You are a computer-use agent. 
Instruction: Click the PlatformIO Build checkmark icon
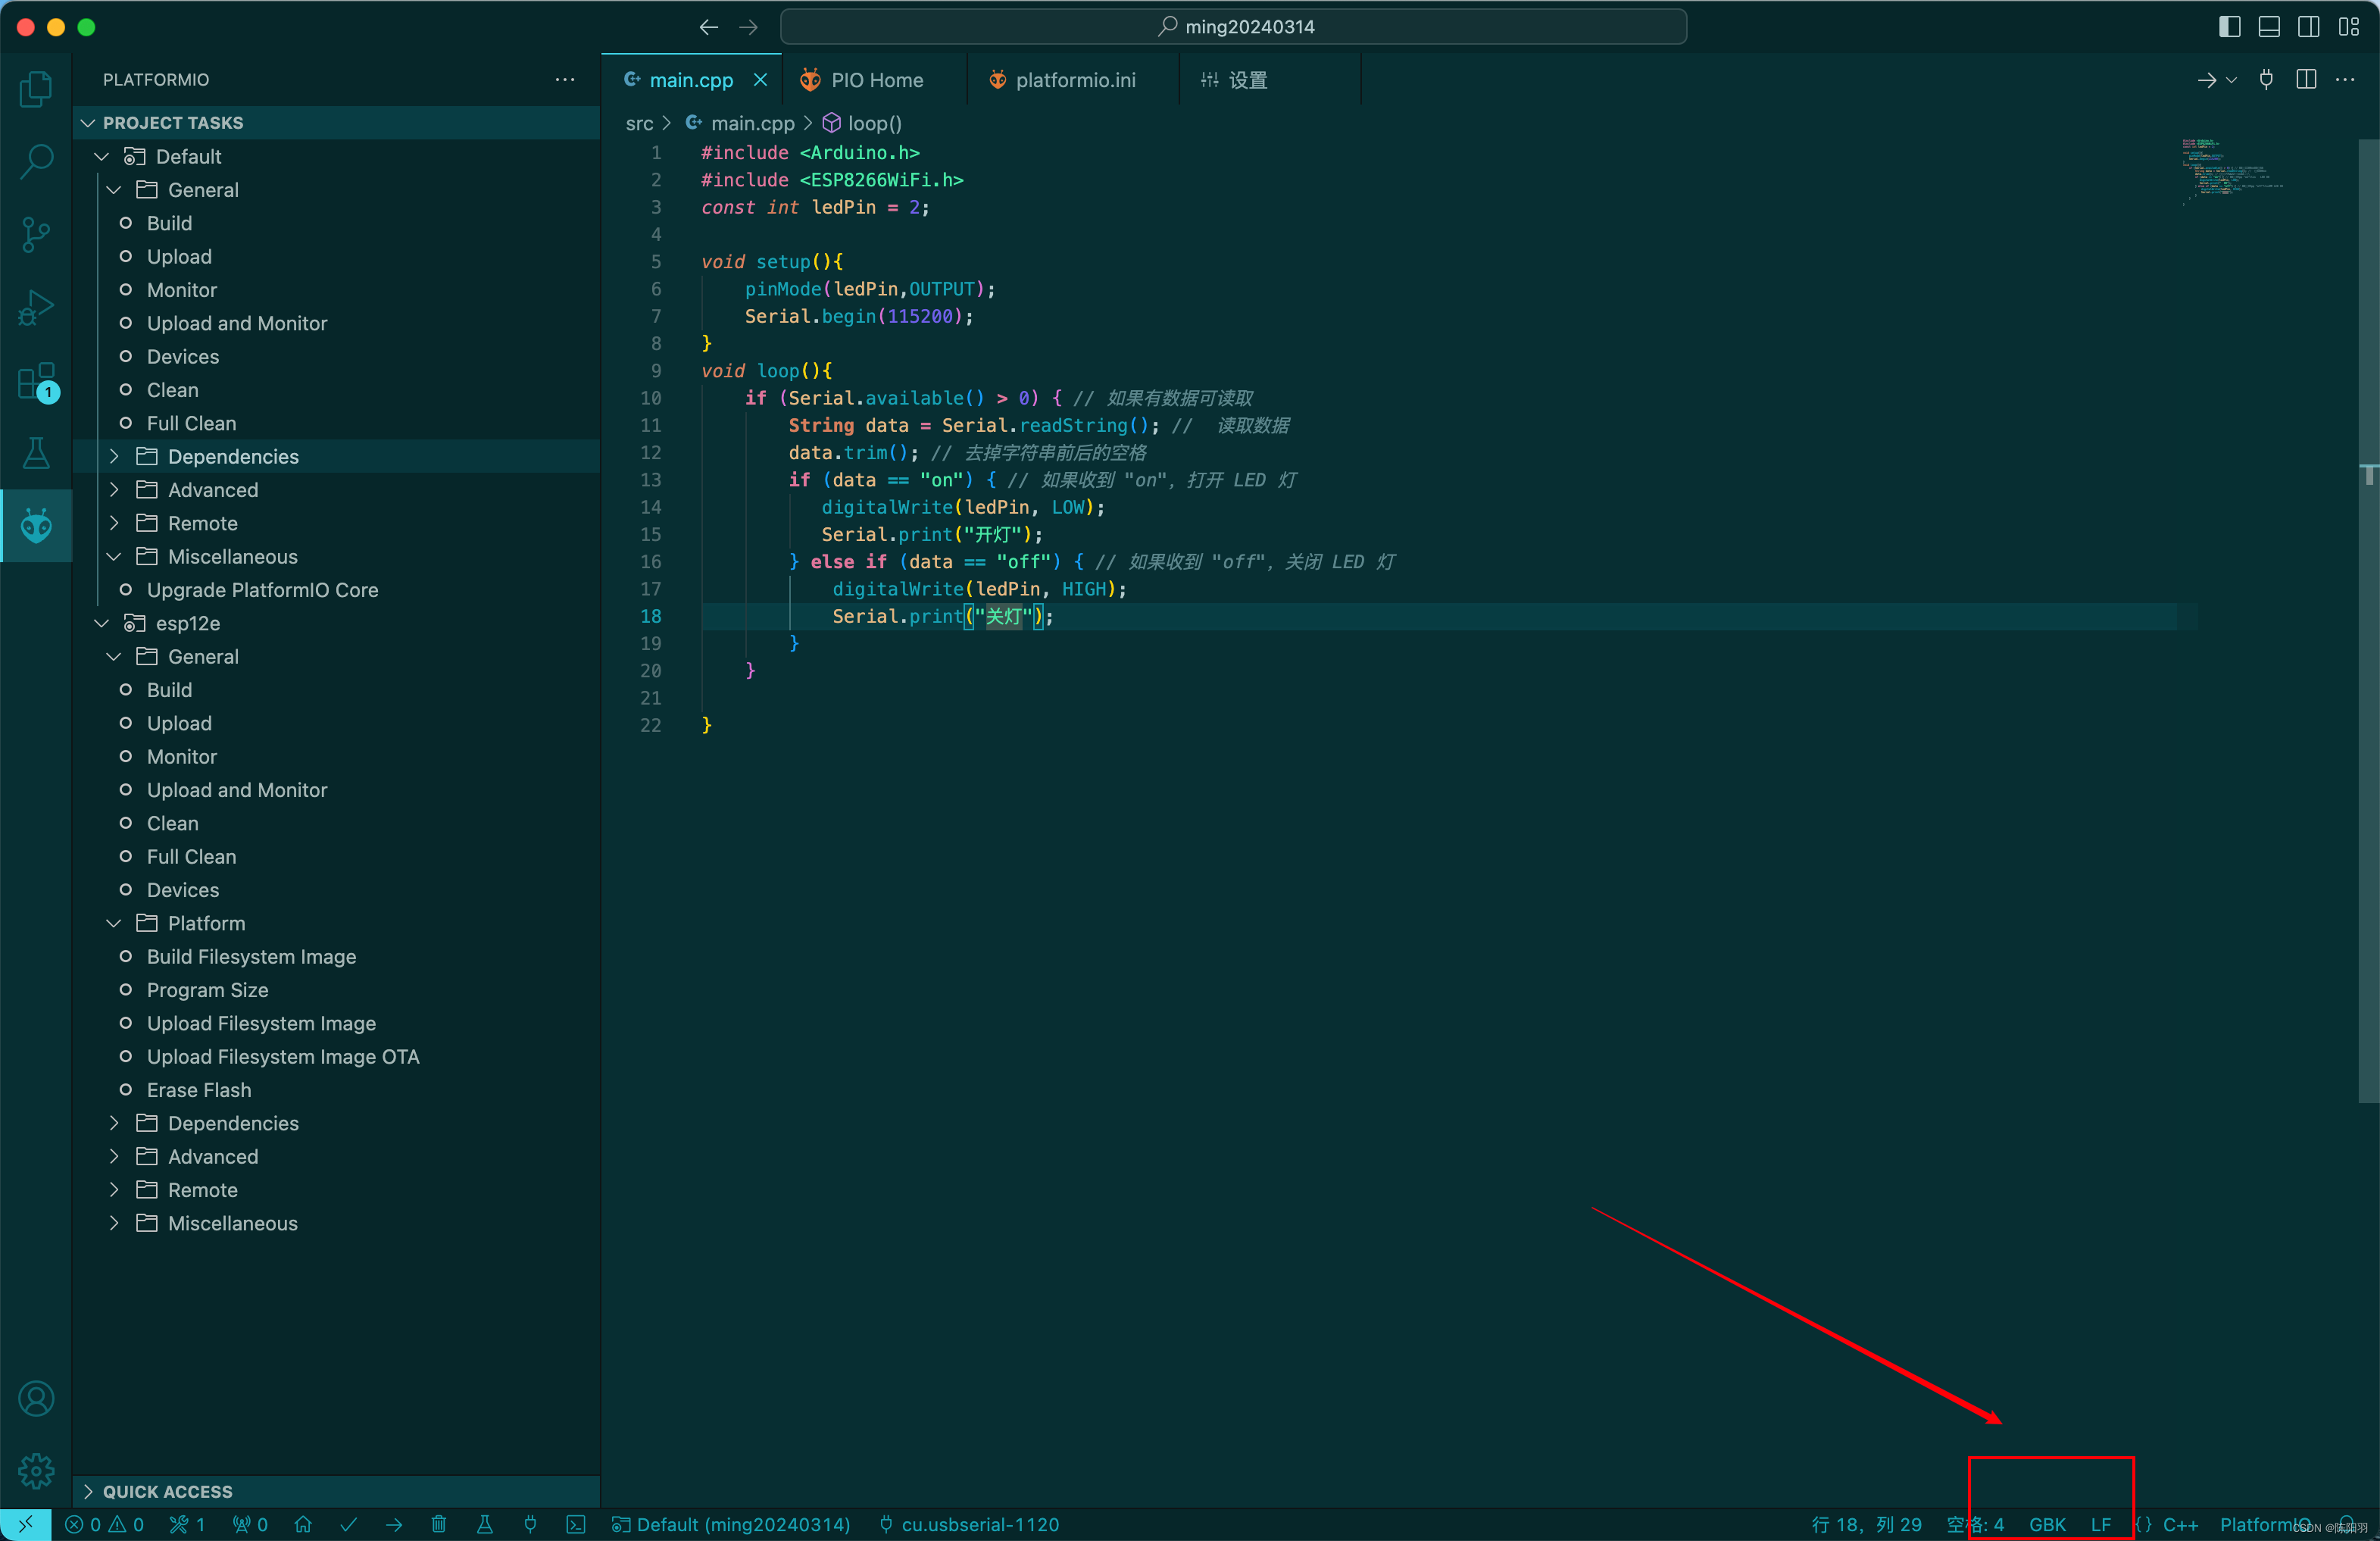[x=349, y=1524]
